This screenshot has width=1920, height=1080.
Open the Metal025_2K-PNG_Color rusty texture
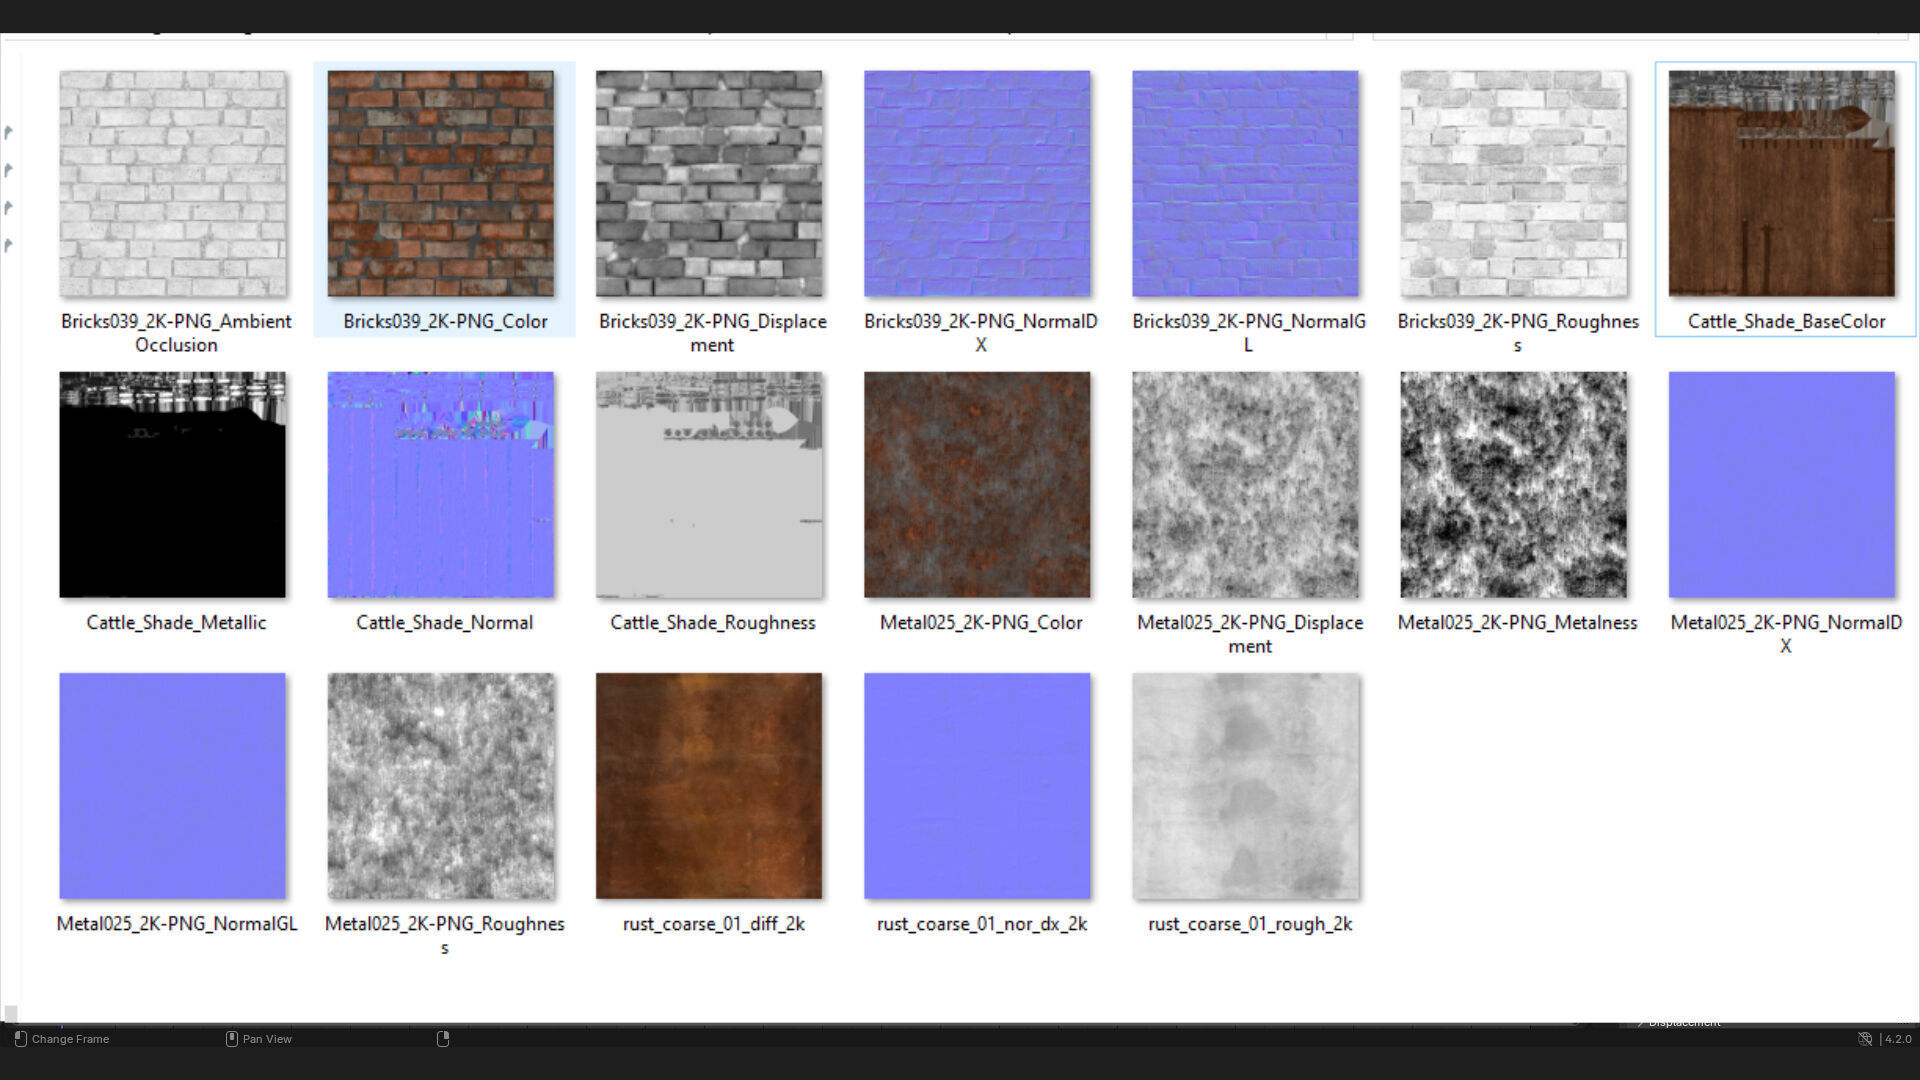pyautogui.click(x=977, y=485)
